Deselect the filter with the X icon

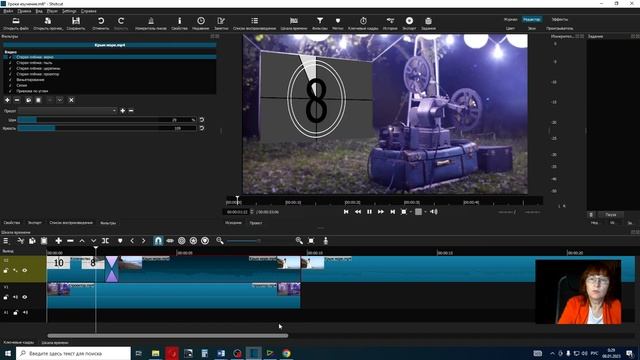pos(71,100)
